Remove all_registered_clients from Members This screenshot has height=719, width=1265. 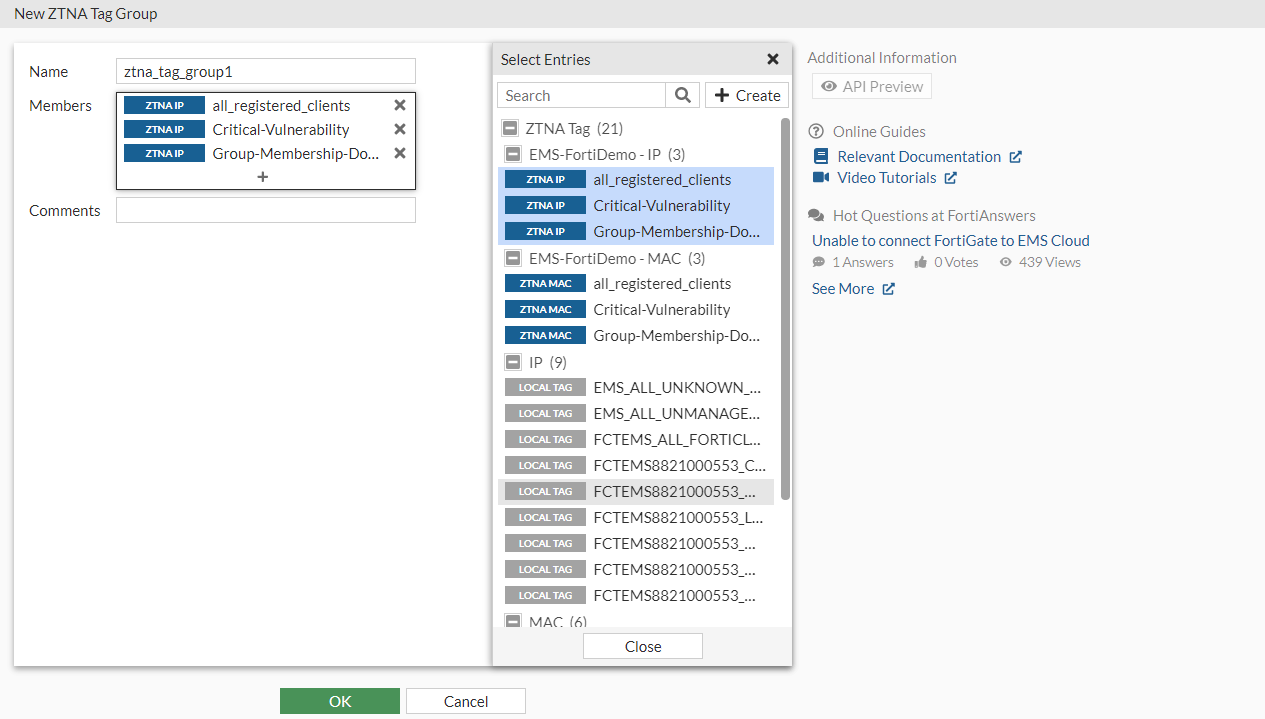pos(400,105)
